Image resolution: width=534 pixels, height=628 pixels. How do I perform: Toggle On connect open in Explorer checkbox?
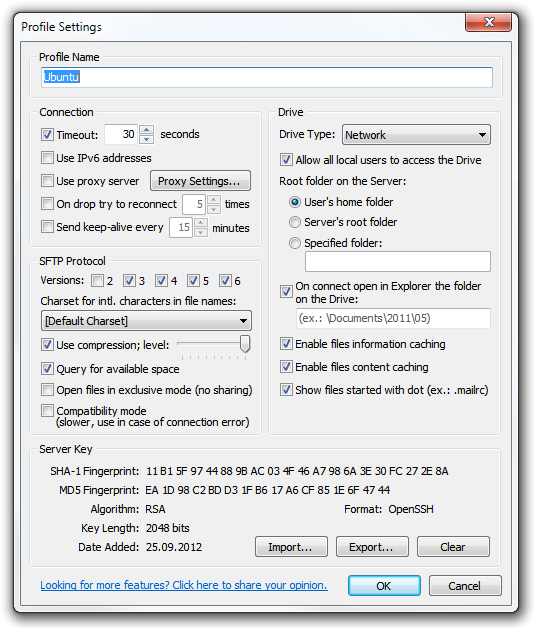tap(286, 292)
